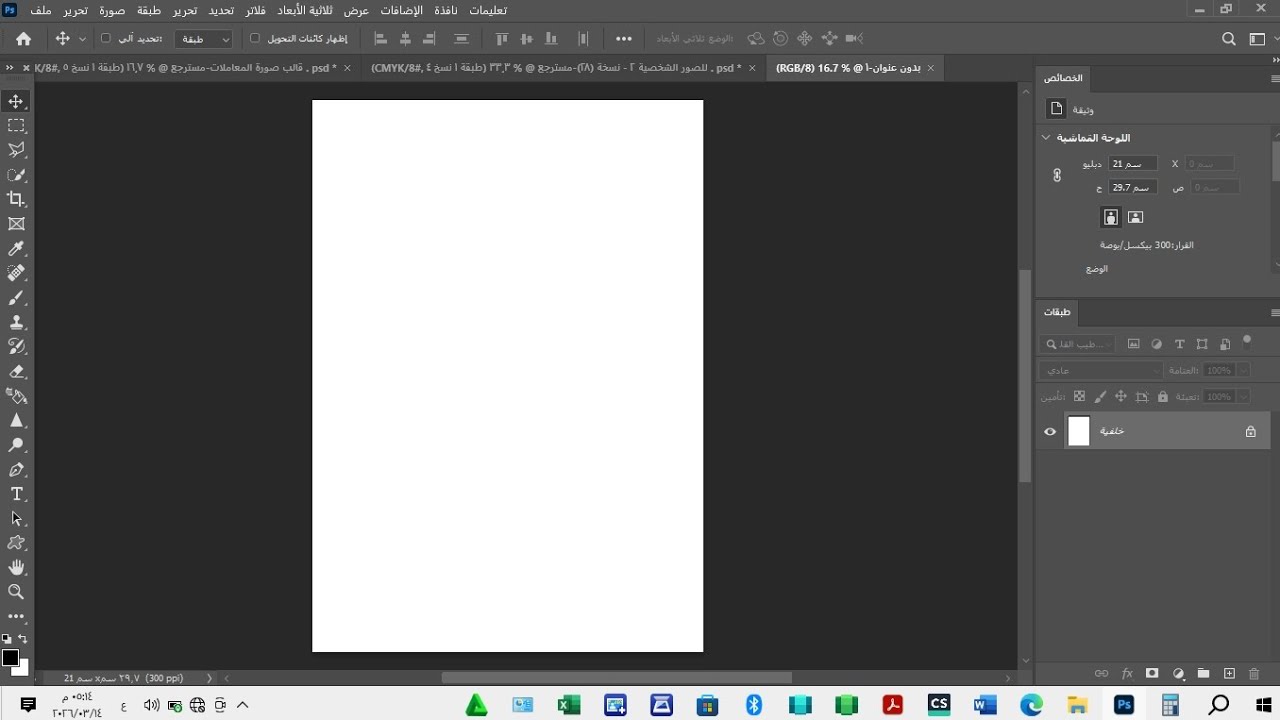Open the طبقة auto-select dropdown
Viewport: 1280px width, 720px height.
tap(203, 39)
